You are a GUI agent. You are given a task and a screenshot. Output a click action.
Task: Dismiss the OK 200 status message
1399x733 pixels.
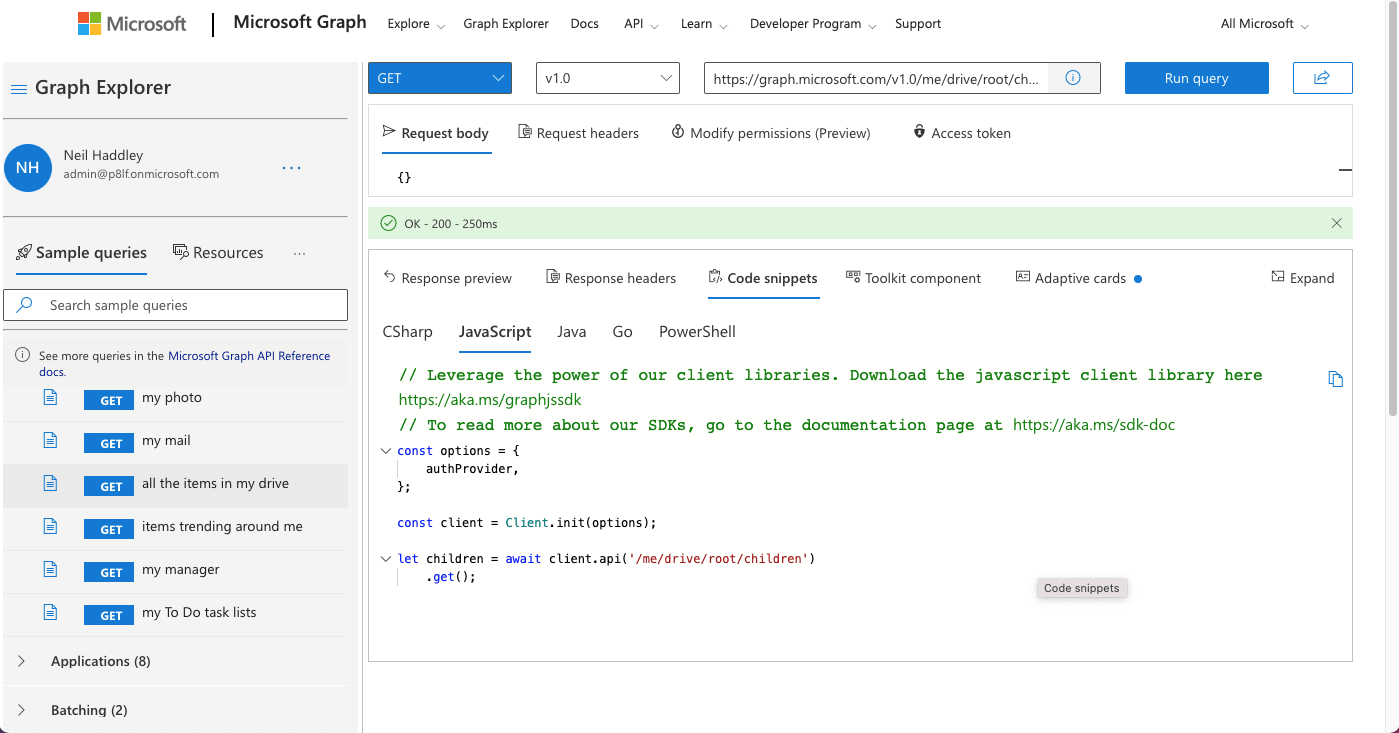pos(1336,224)
